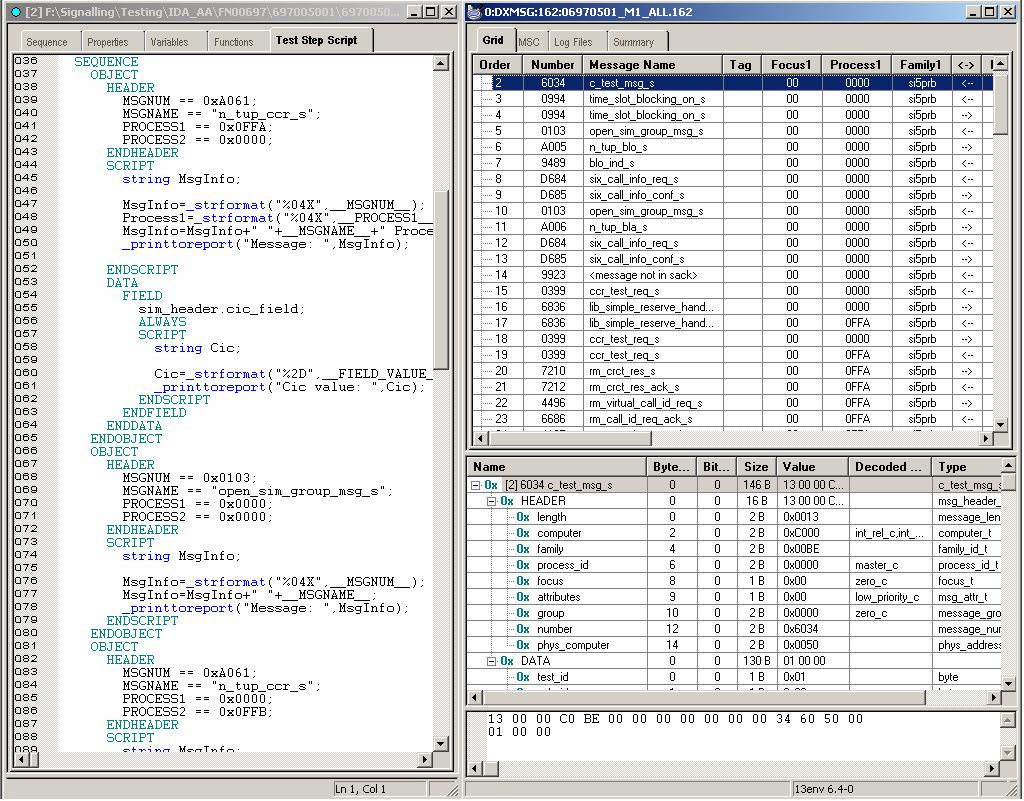The height and width of the screenshot is (801, 1024).
Task: Collapse the HEADER tree node
Action: click(x=491, y=501)
